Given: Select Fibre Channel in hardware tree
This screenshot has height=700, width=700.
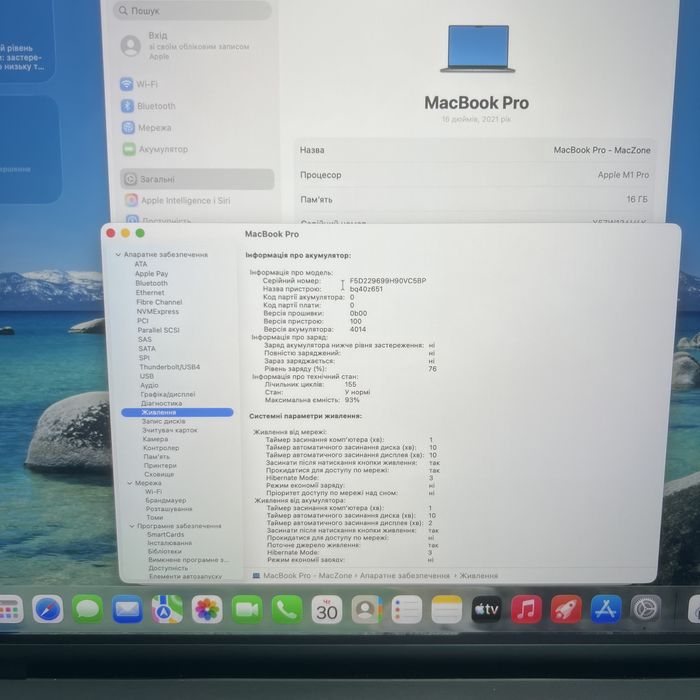Looking at the screenshot, I should [159, 302].
